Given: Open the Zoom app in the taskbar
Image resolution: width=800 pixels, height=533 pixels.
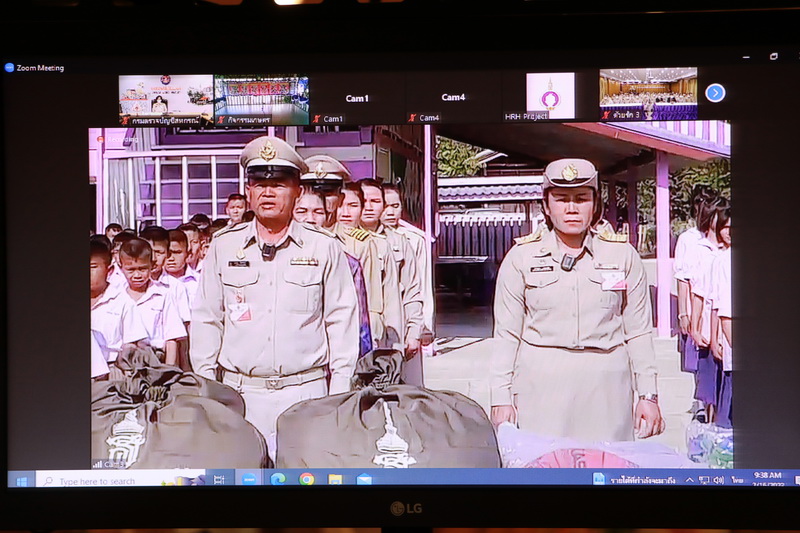Looking at the screenshot, I should point(249,479).
